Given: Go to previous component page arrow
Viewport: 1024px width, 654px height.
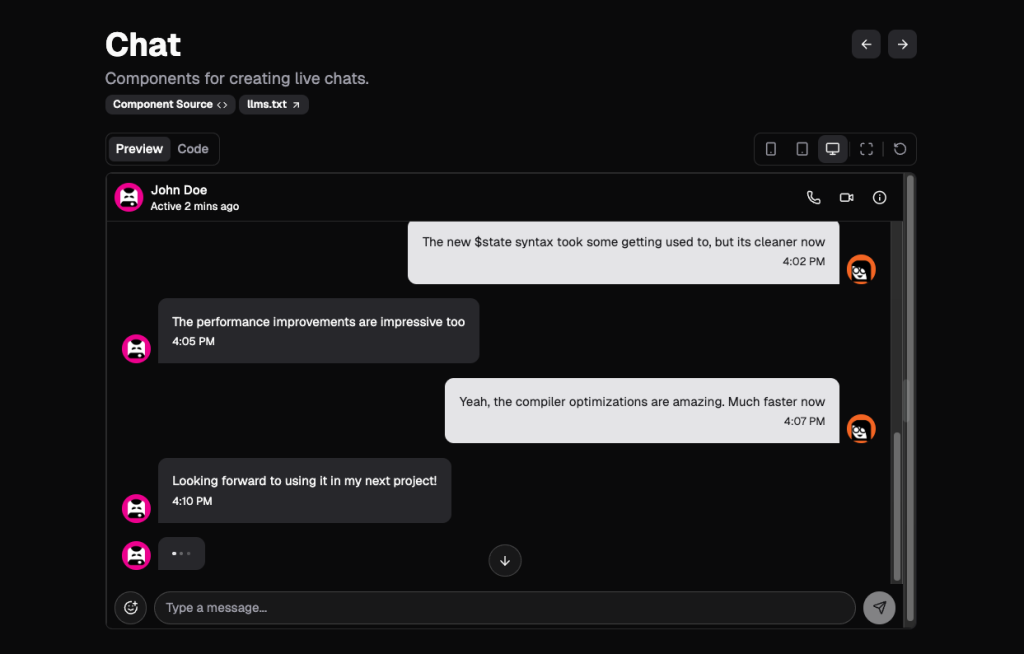Looking at the screenshot, I should pos(866,44).
